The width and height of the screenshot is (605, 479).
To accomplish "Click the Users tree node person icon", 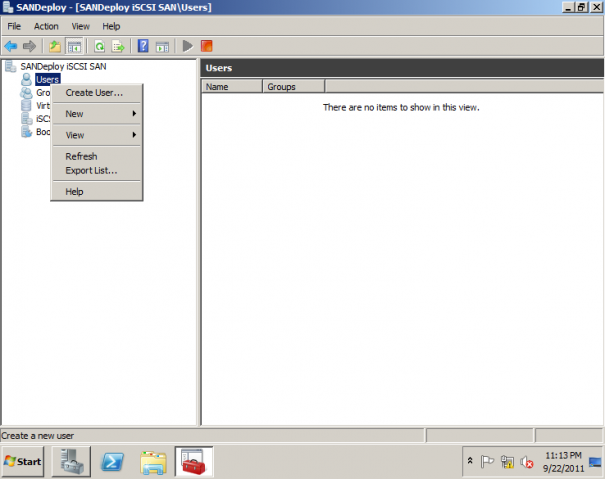I will (27, 80).
